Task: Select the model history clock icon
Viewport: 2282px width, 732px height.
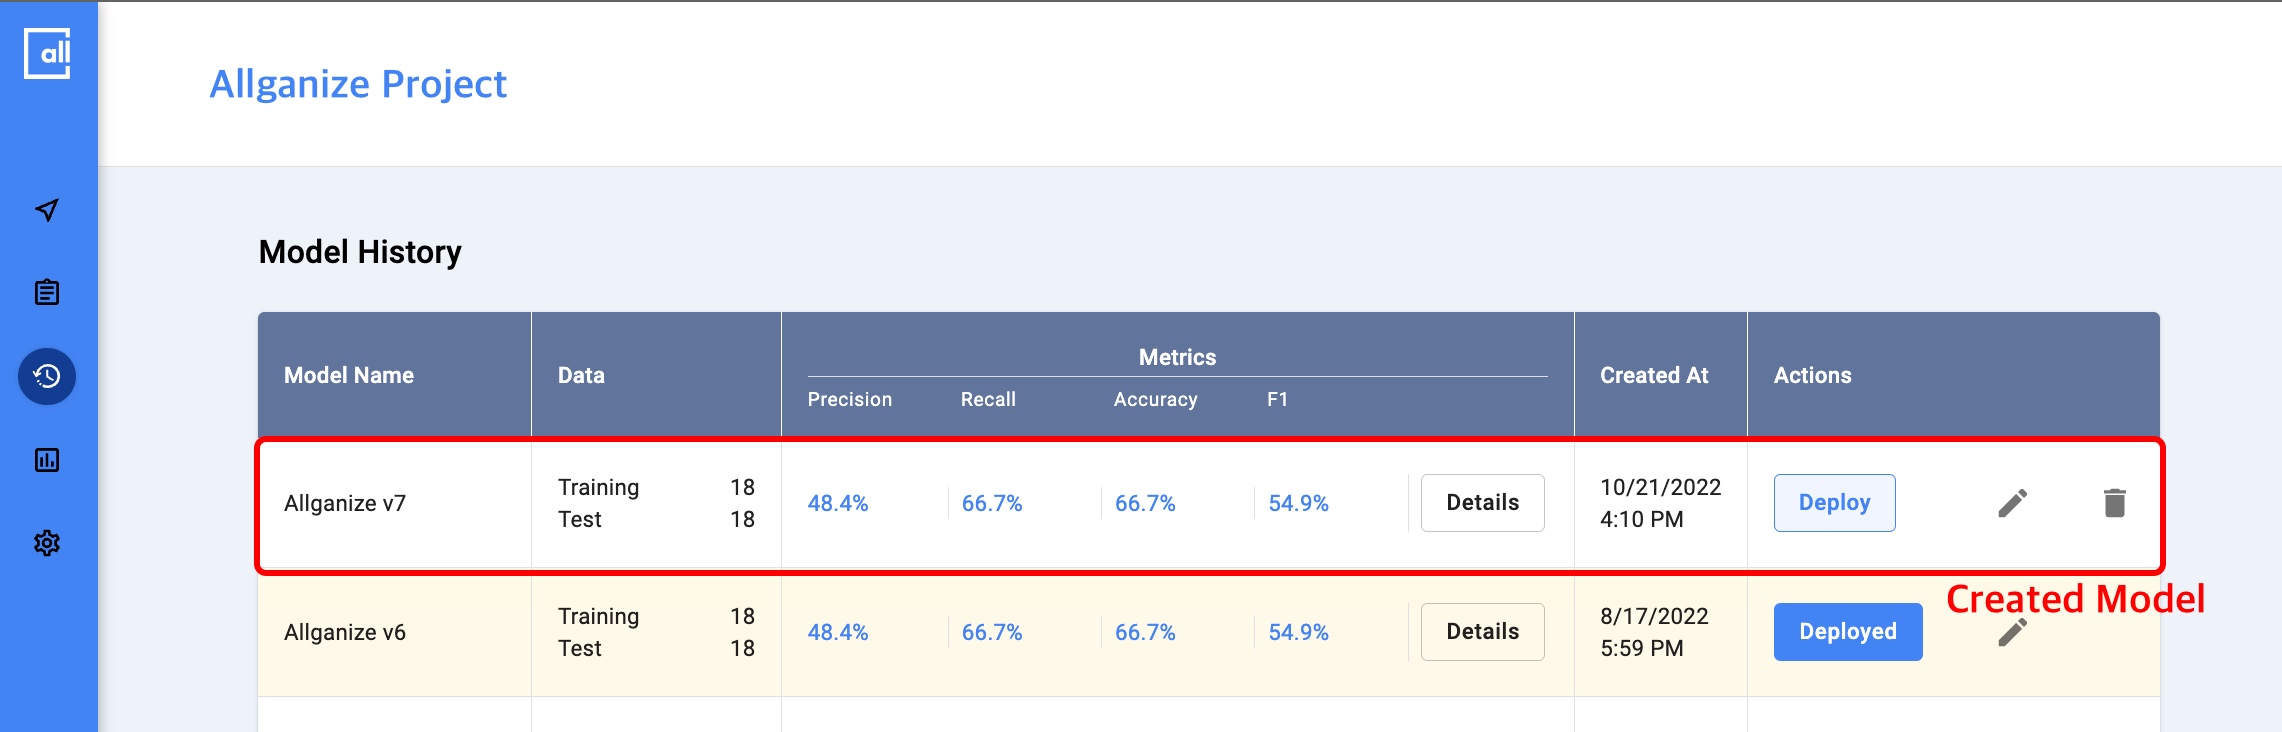Action: [47, 377]
